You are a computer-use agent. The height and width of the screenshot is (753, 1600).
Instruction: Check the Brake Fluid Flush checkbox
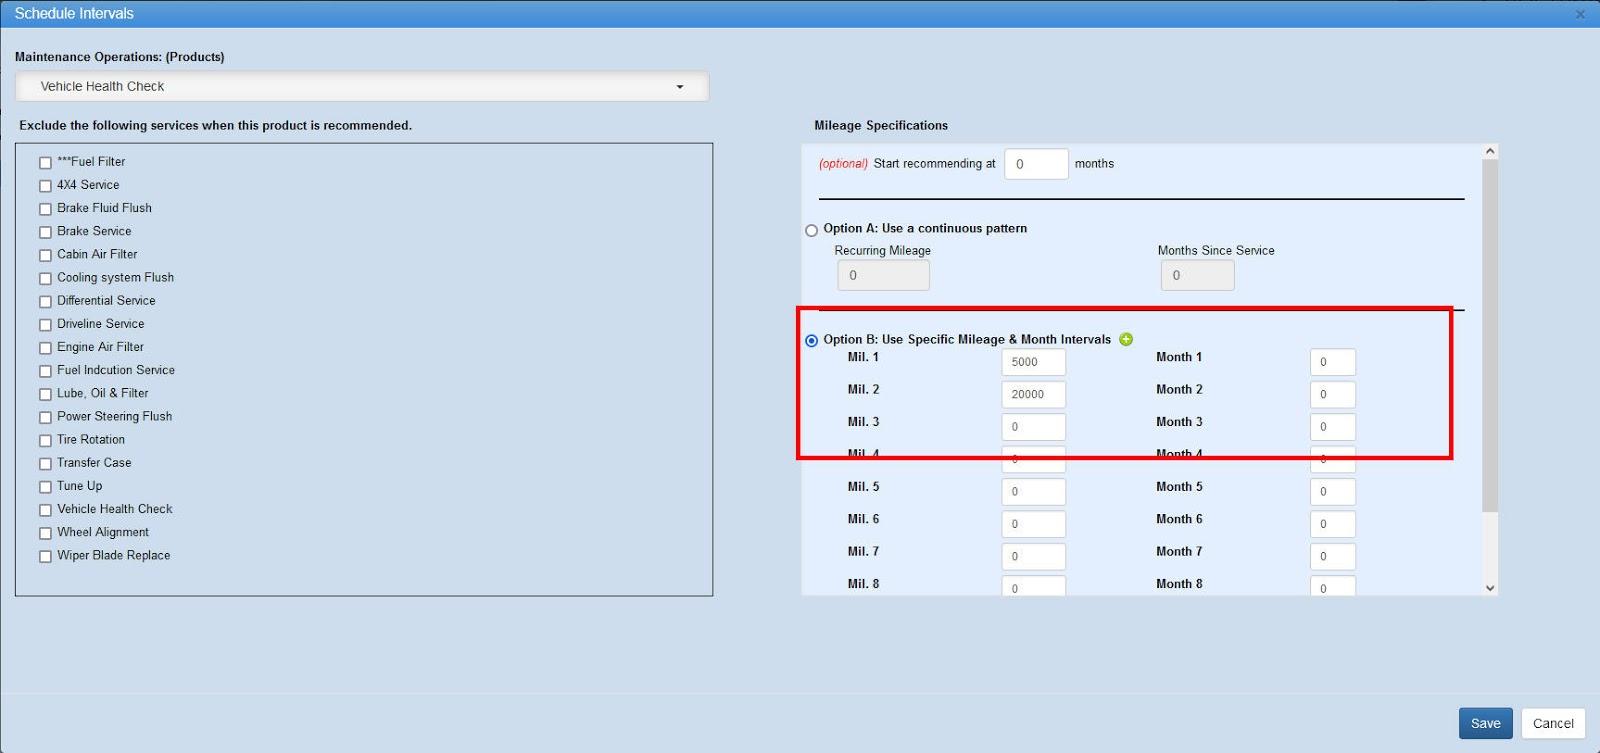[x=45, y=209]
